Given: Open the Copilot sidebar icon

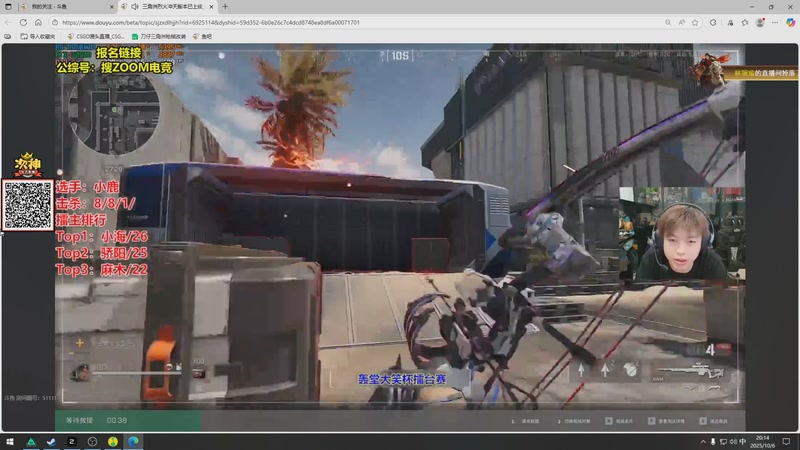Looking at the screenshot, I should coord(790,22).
